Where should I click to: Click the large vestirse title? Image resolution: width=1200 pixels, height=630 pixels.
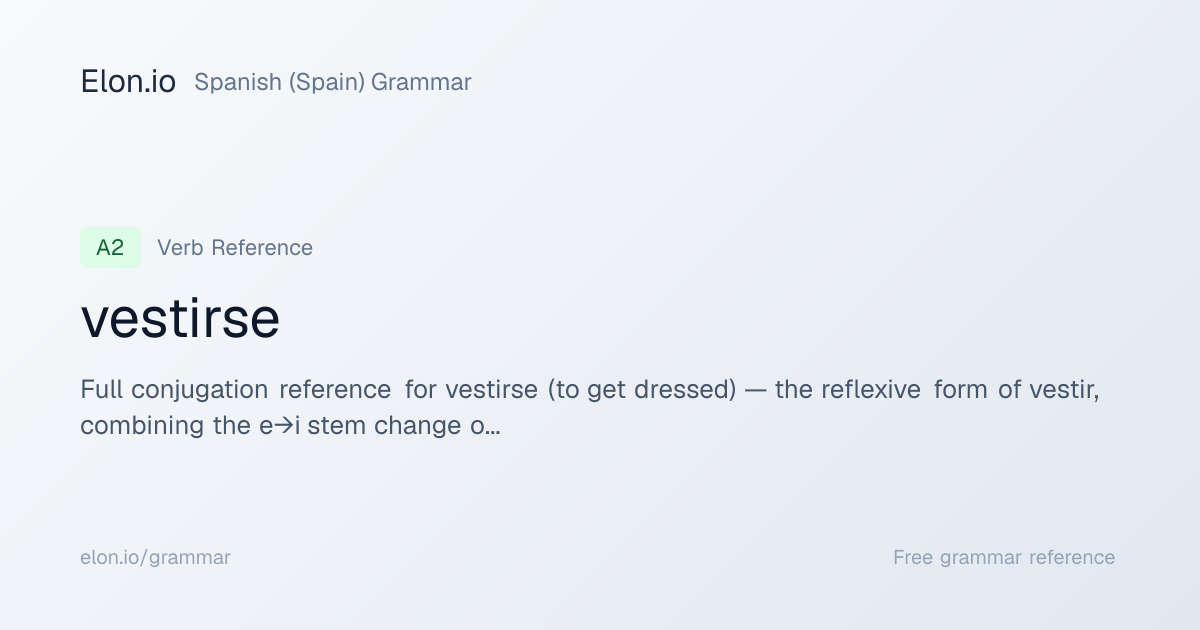(180, 318)
